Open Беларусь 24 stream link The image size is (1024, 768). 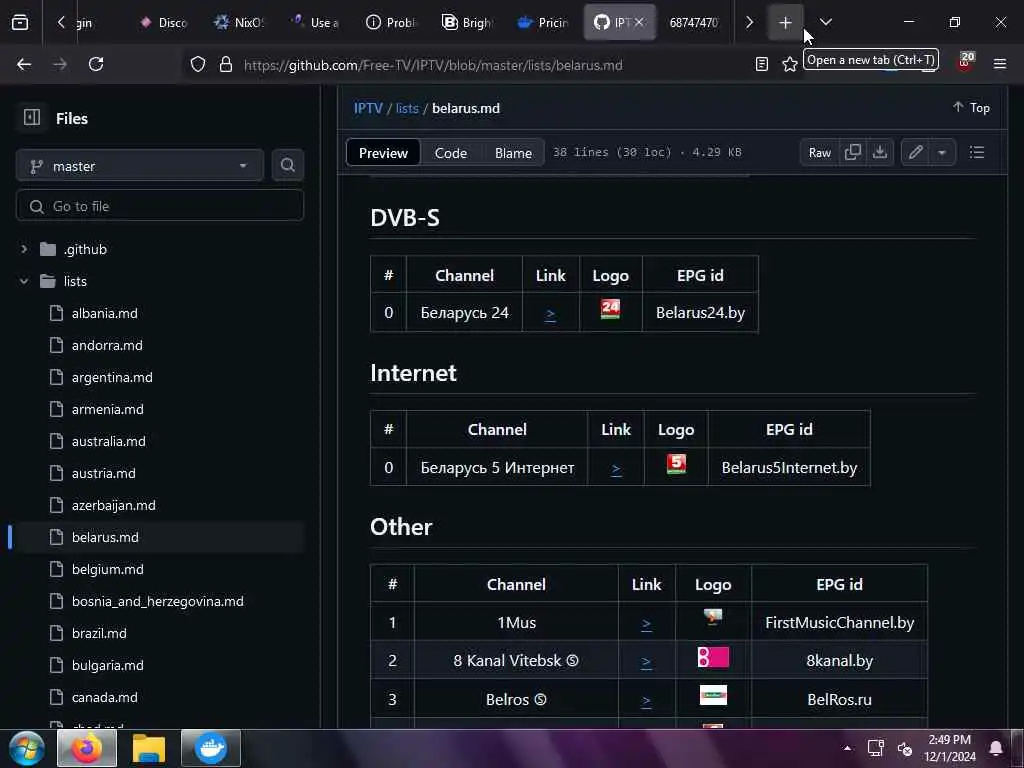tap(550, 313)
